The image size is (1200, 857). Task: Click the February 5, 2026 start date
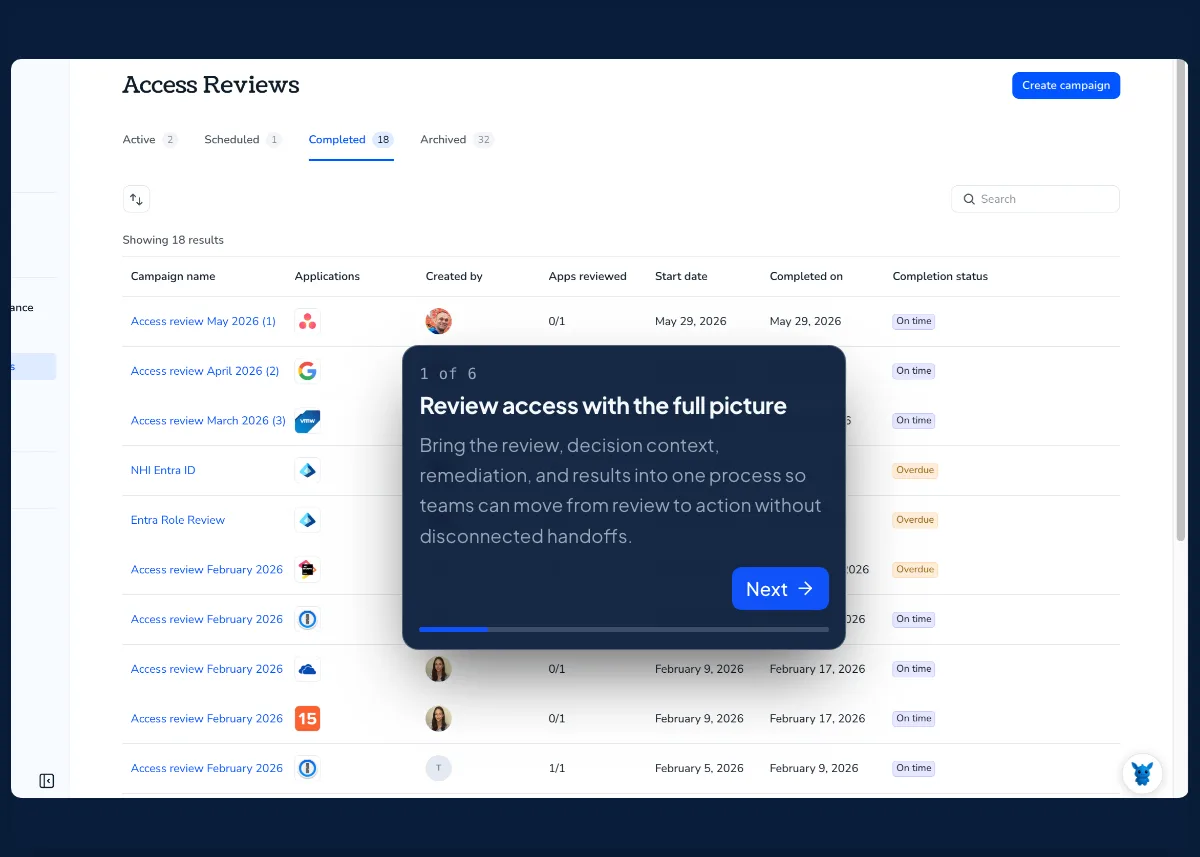(x=699, y=768)
